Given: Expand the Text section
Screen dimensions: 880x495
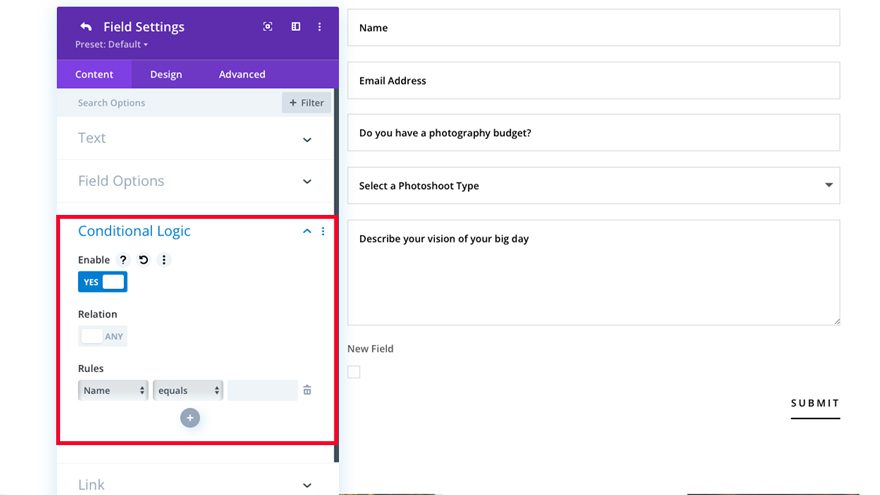Looking at the screenshot, I should point(307,139).
